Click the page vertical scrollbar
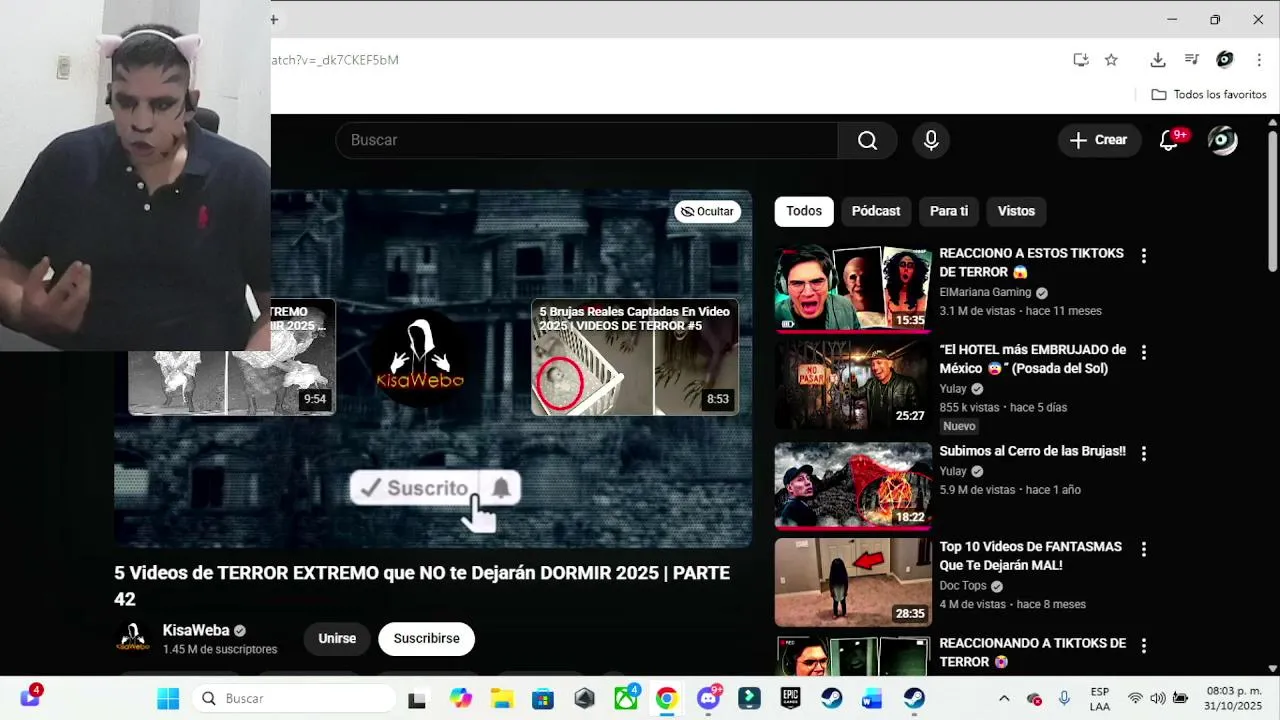The image size is (1280, 720). [1273, 200]
